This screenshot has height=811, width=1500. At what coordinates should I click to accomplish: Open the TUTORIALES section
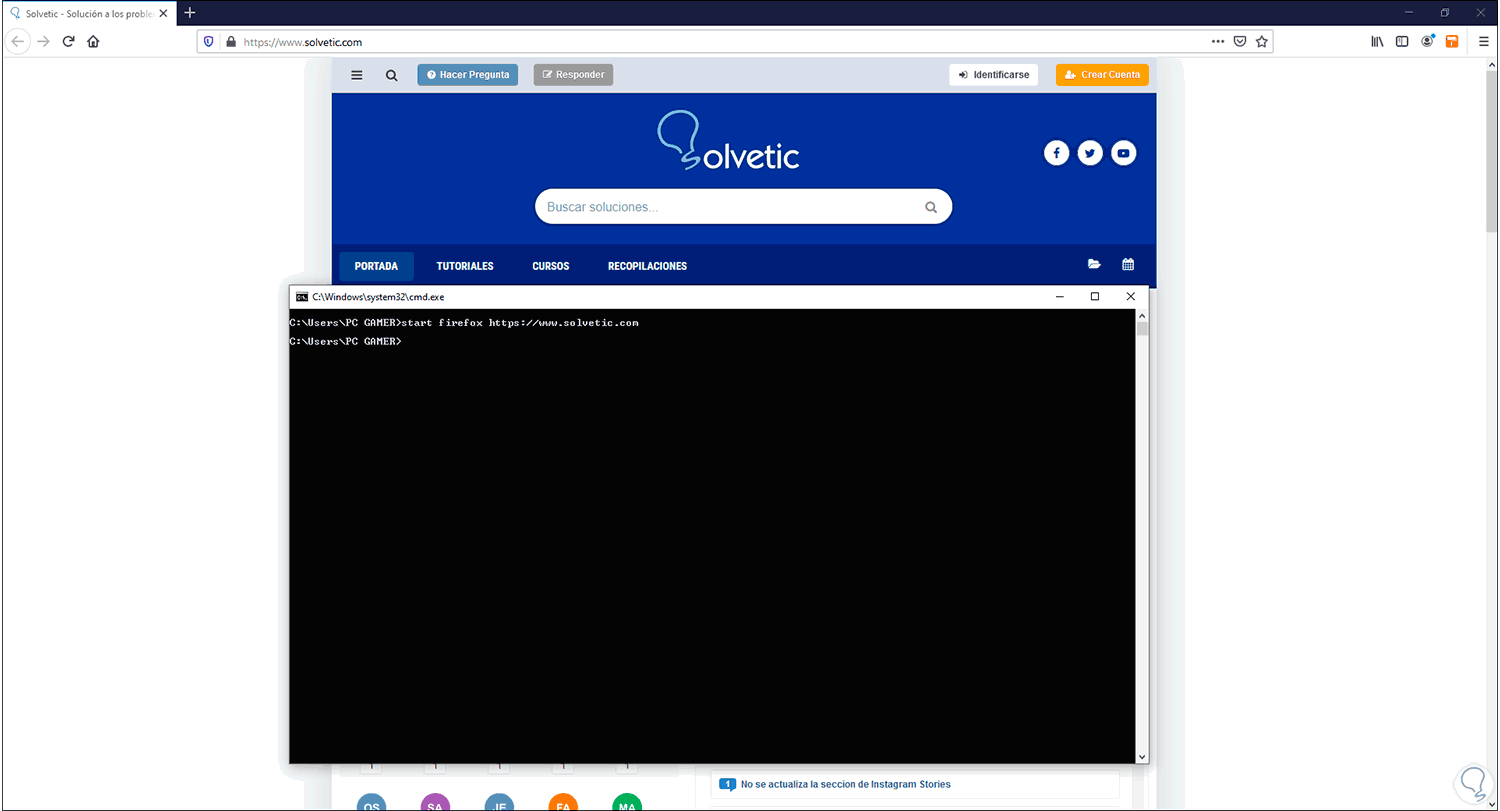pos(465,266)
